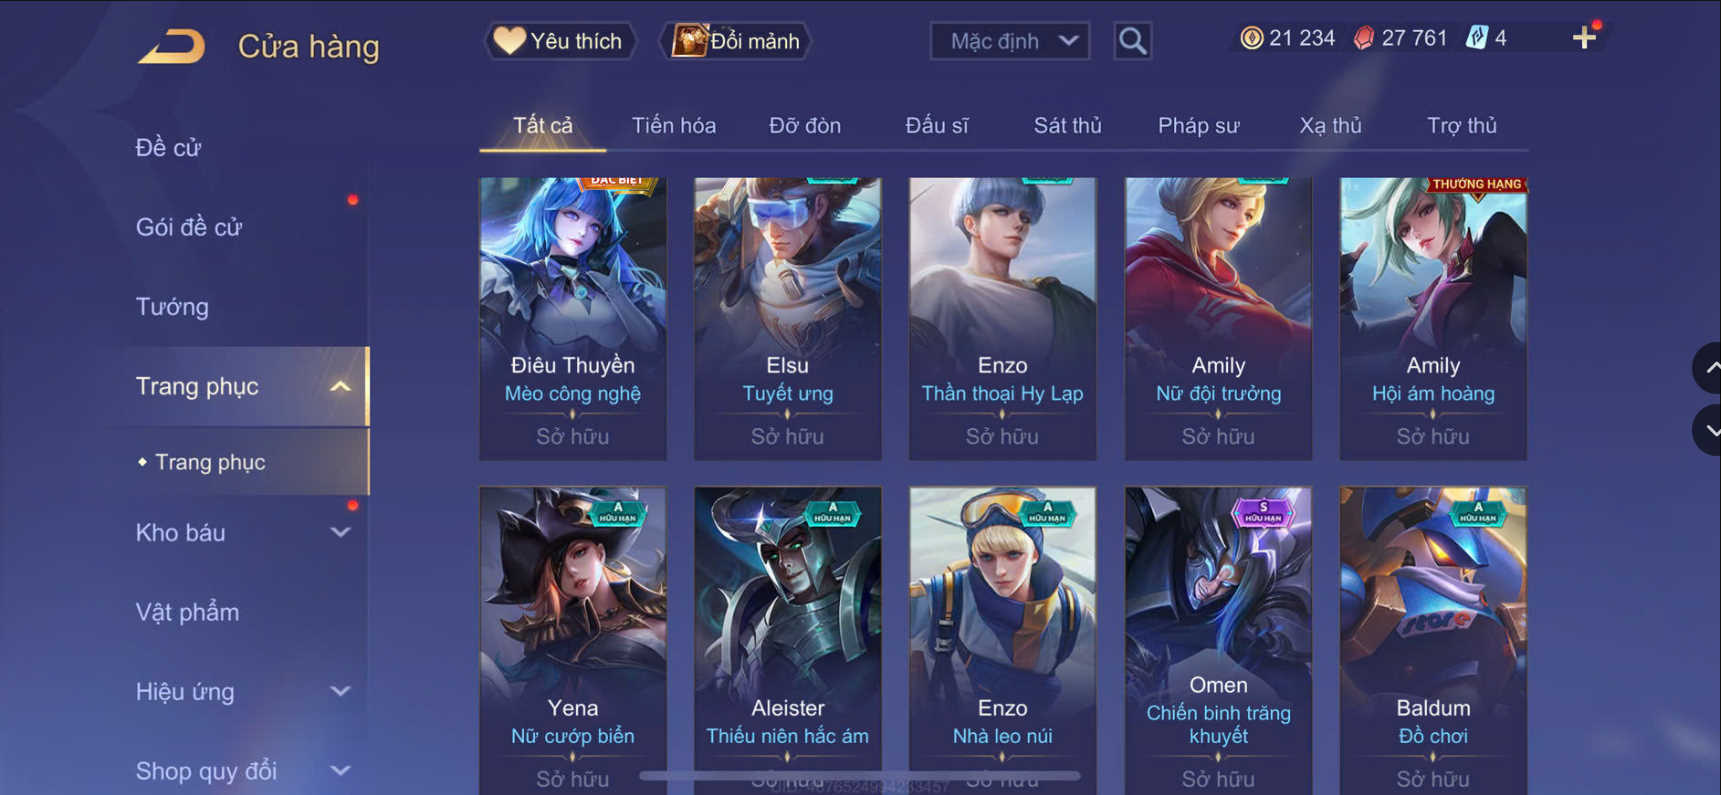
Task: Switch to the Pháp sư tab
Action: pos(1198,125)
